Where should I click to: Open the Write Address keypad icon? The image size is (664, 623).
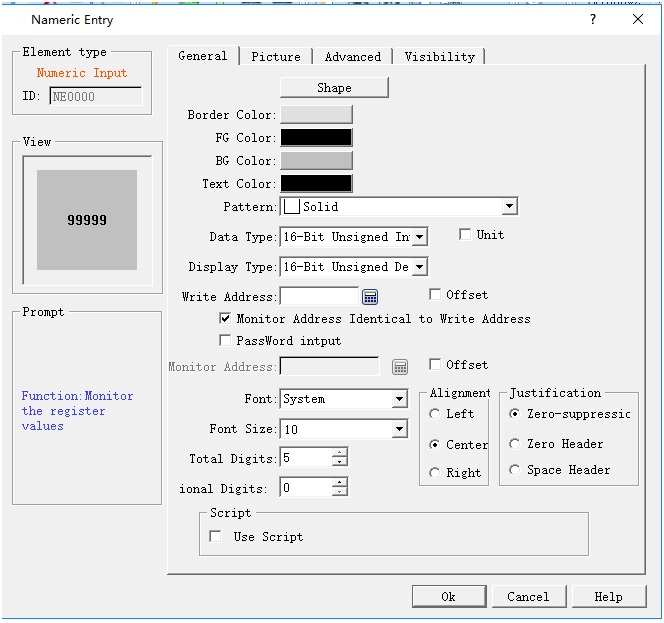(x=370, y=297)
